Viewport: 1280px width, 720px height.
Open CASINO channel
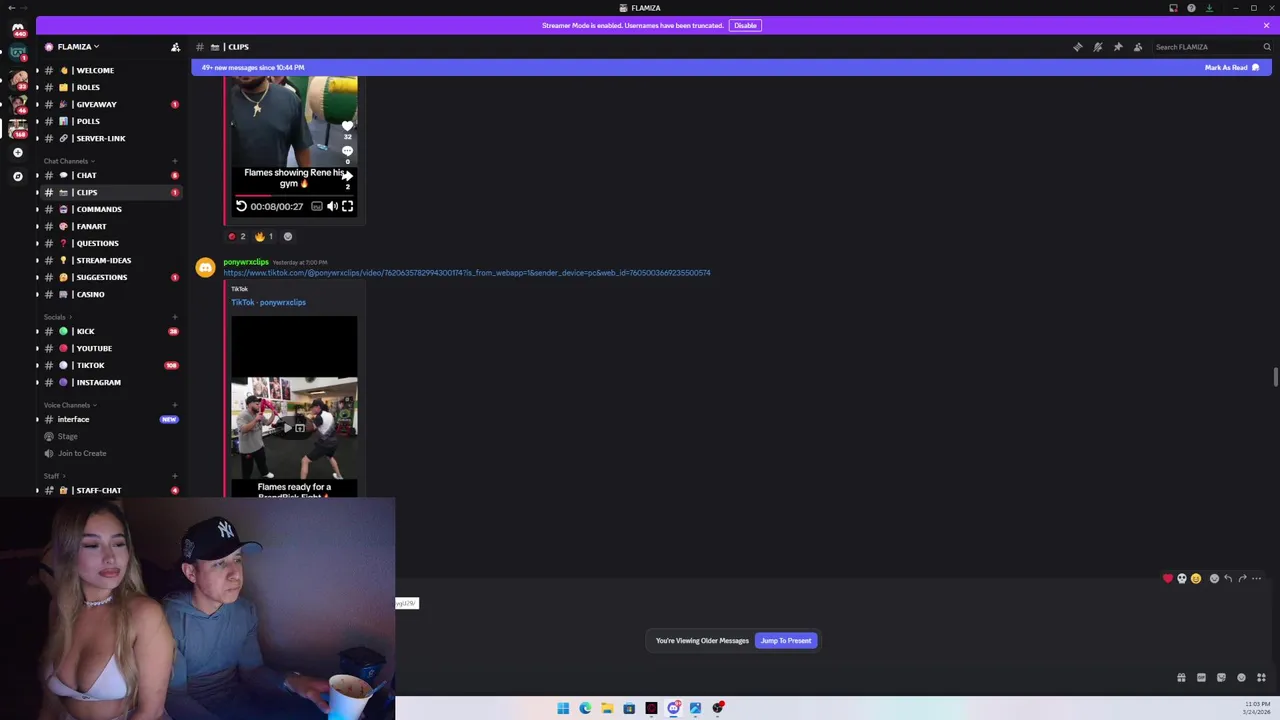coord(110,294)
